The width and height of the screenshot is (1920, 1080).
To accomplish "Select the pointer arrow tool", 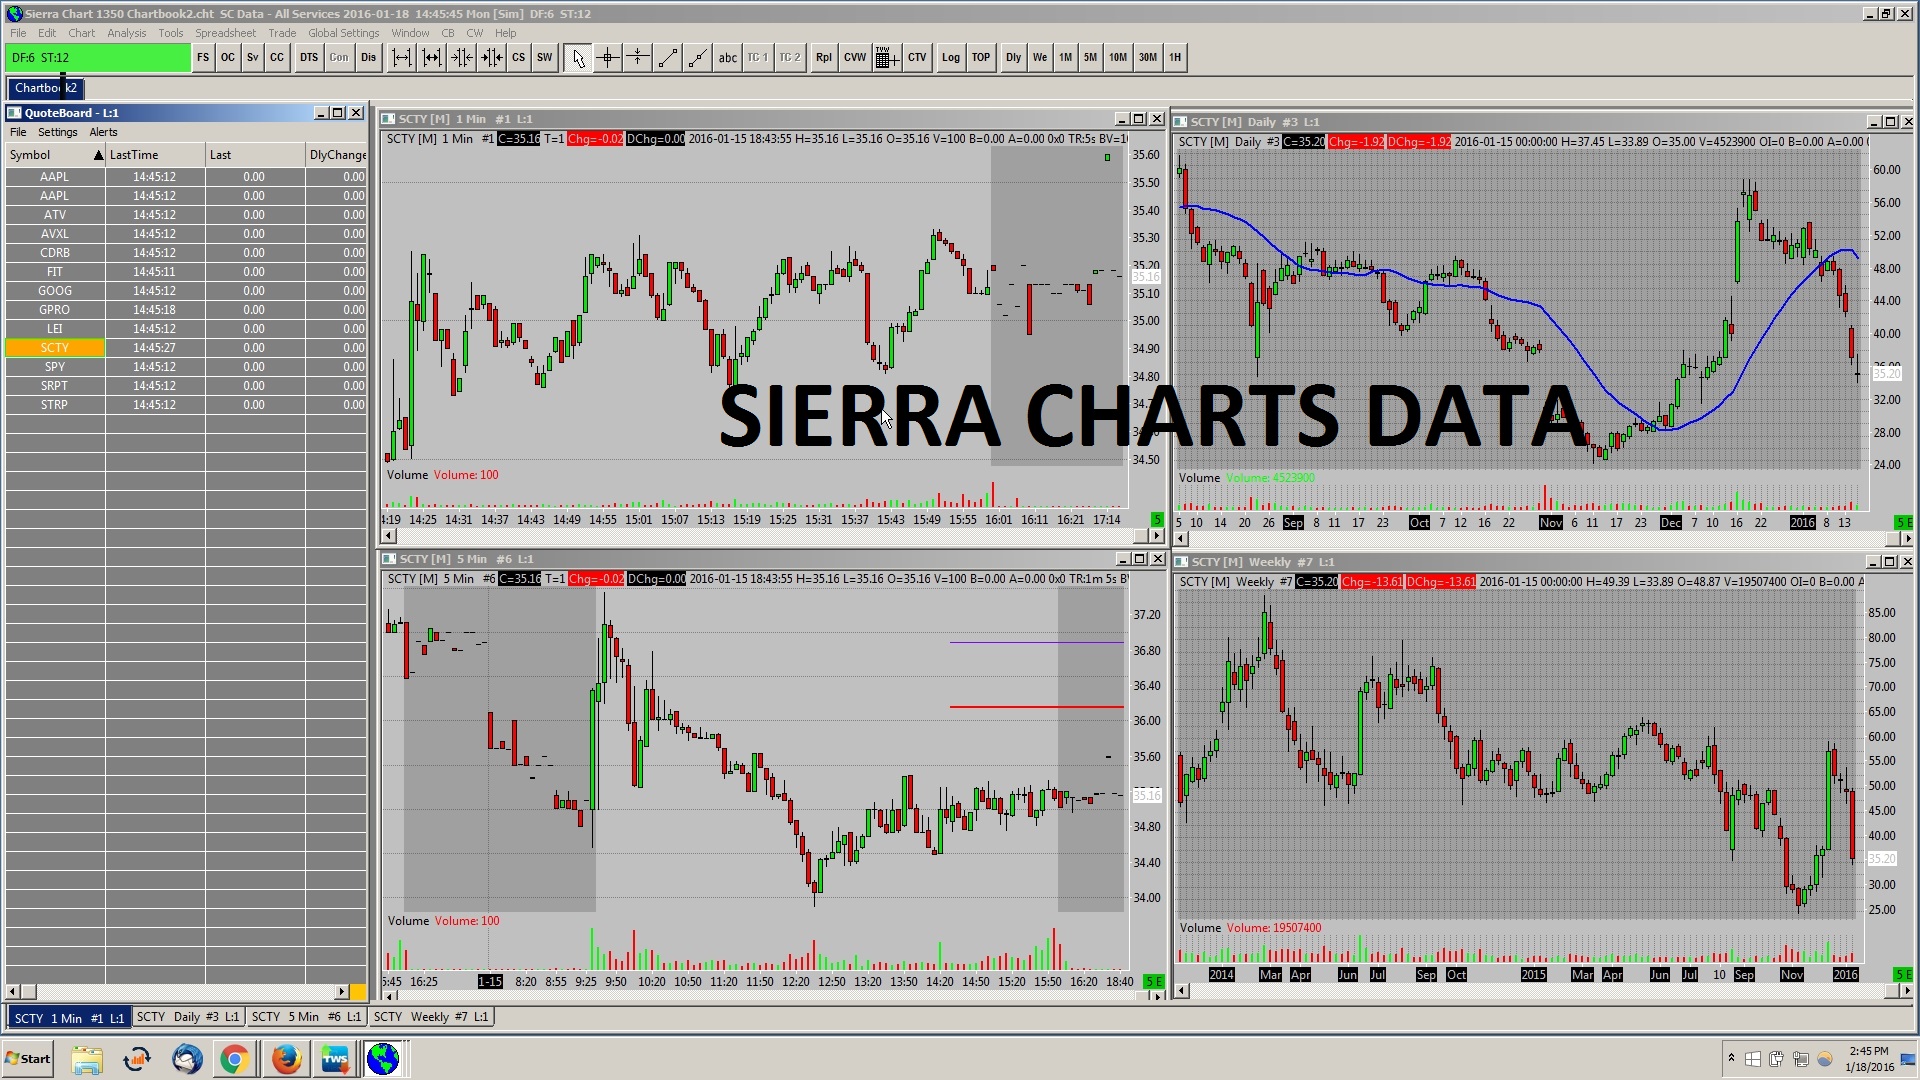I will pyautogui.click(x=577, y=58).
